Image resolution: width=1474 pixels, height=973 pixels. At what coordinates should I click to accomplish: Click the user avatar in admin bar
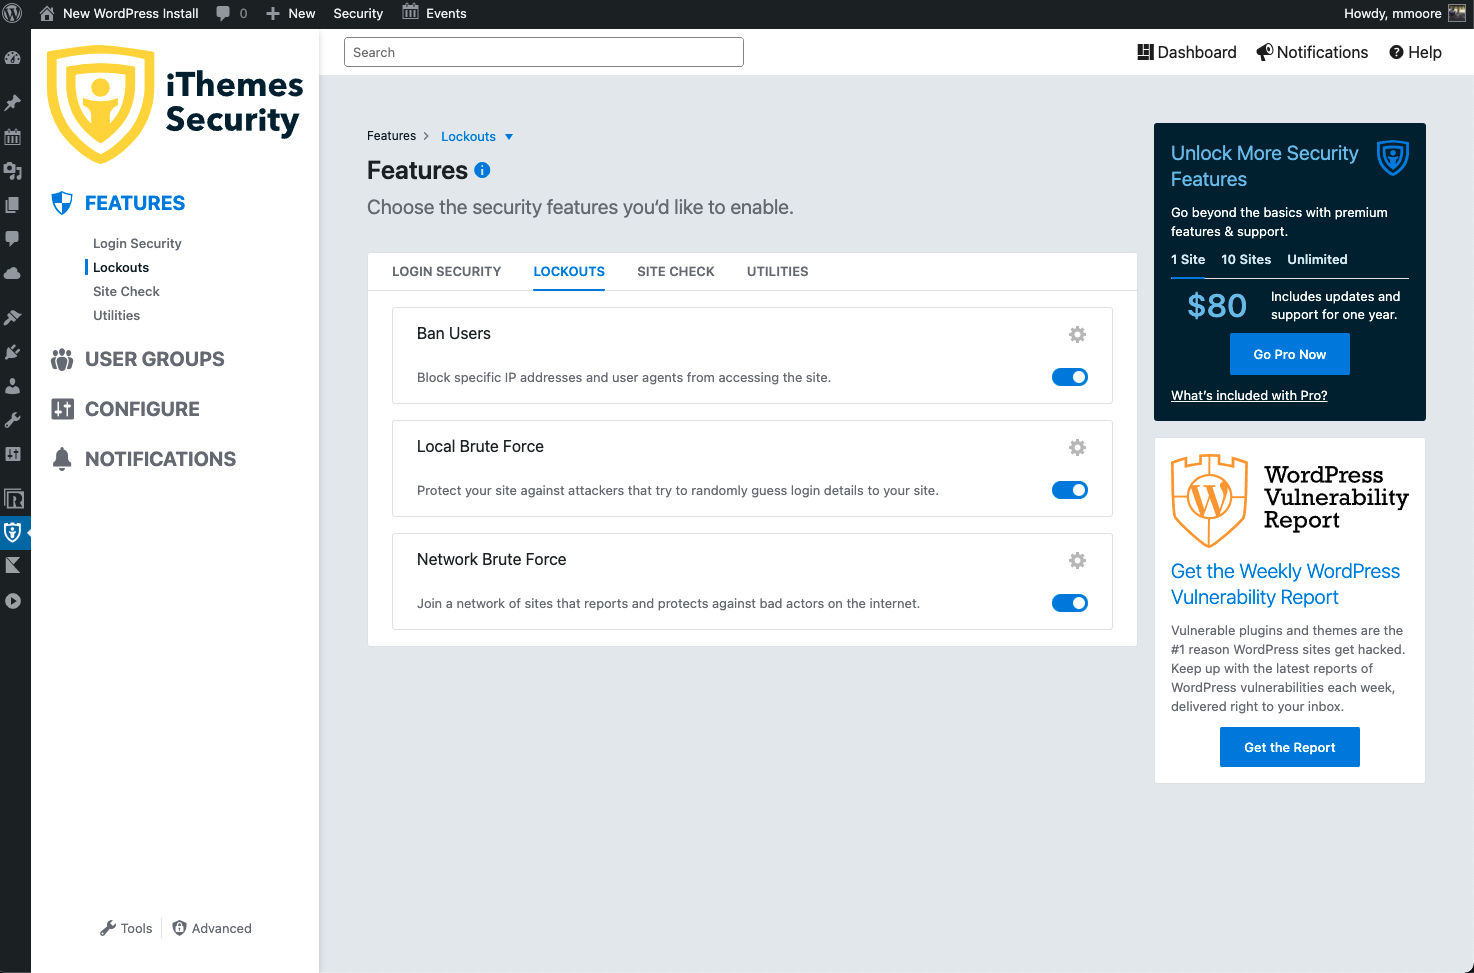pos(1457,14)
